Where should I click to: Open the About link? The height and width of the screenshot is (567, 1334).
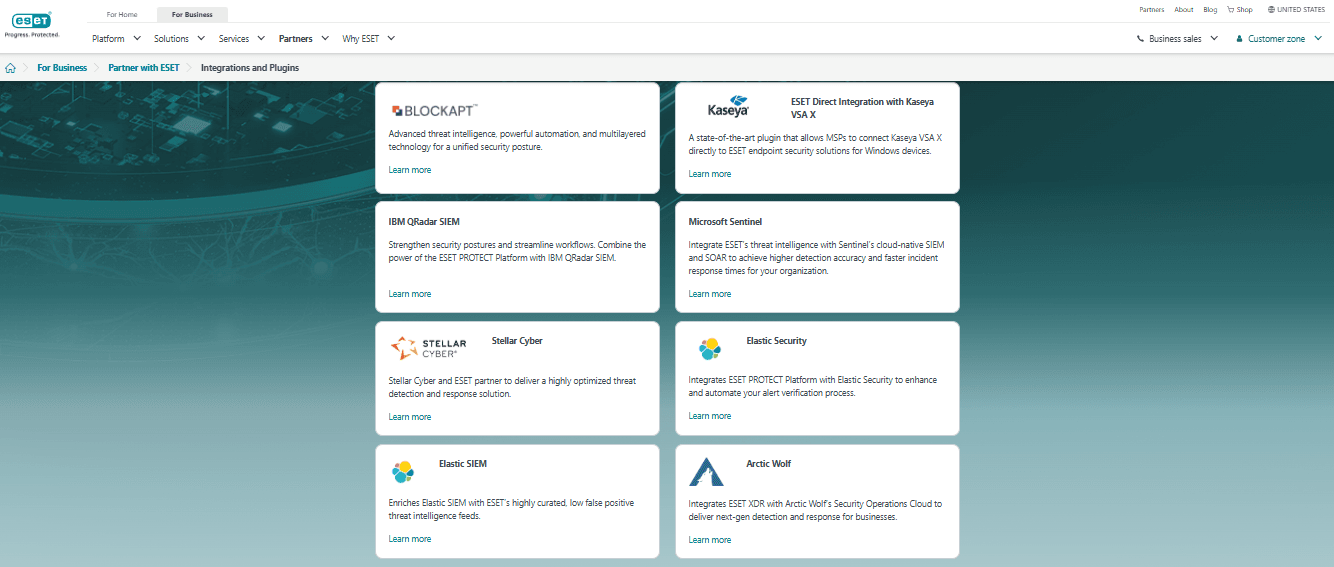click(1184, 10)
